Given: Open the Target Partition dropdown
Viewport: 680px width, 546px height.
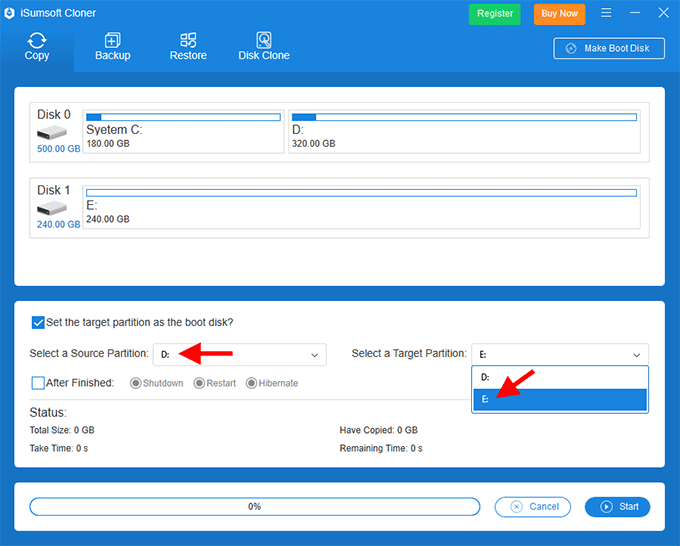Looking at the screenshot, I should [560, 355].
